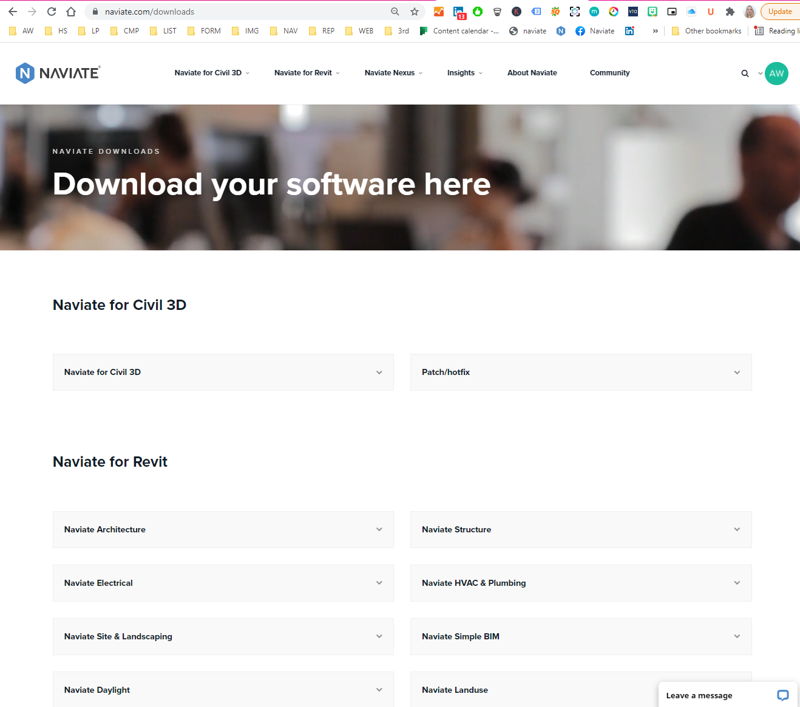Open Chrome profile avatar photo
The height and width of the screenshot is (707, 800).
click(x=749, y=11)
